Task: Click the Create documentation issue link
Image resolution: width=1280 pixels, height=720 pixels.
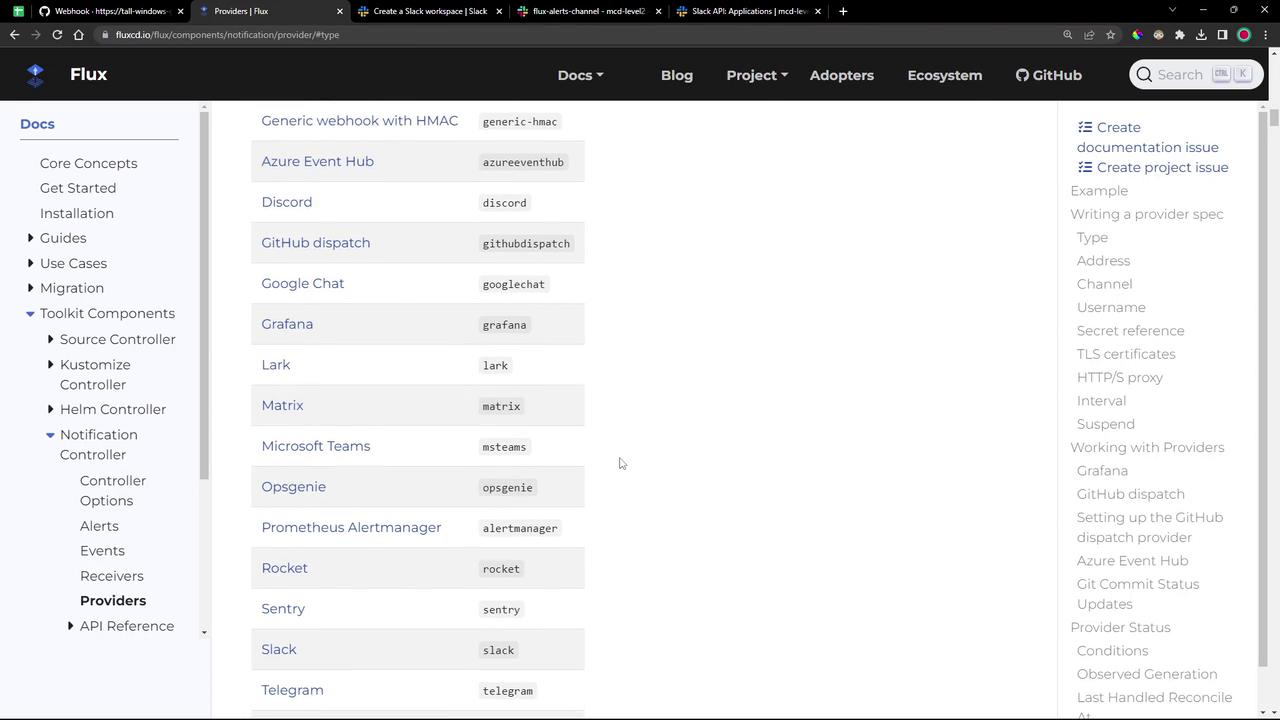Action: (x=1148, y=137)
